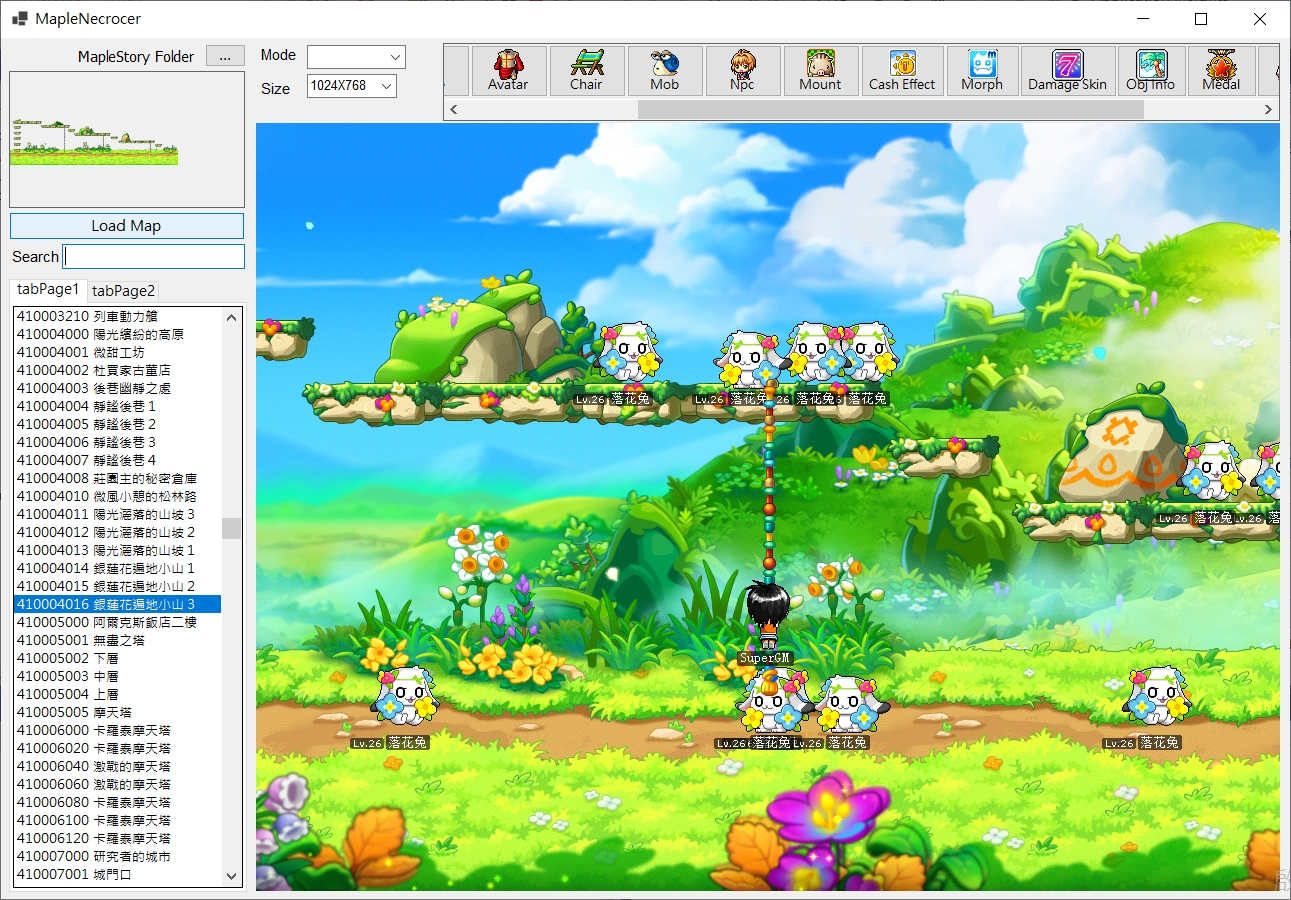Select map 410004008 莊園主的秘密倉庫
This screenshot has width=1291, height=900.
click(x=117, y=478)
